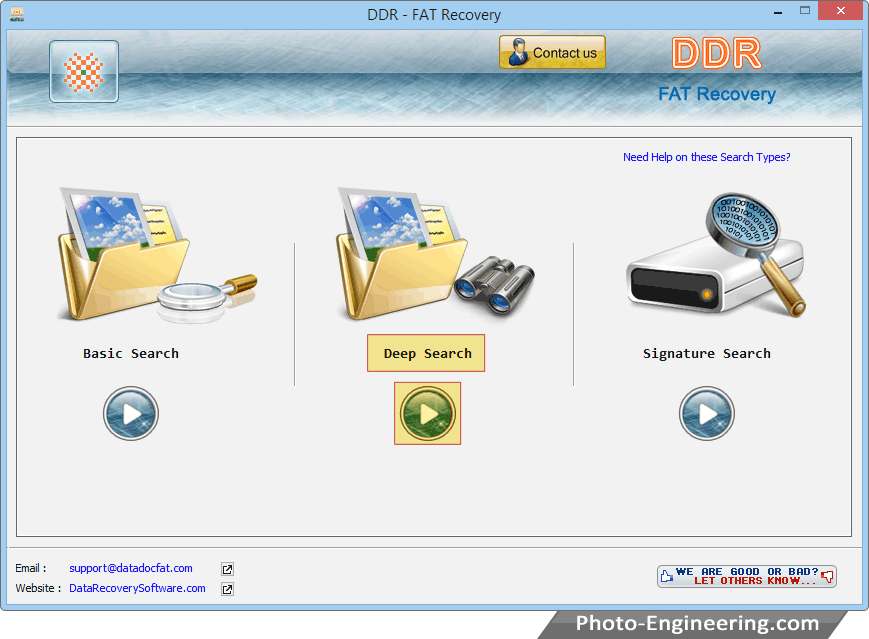Click the app icon in title bar
Viewport: 869px width, 639px height.
click(17, 14)
